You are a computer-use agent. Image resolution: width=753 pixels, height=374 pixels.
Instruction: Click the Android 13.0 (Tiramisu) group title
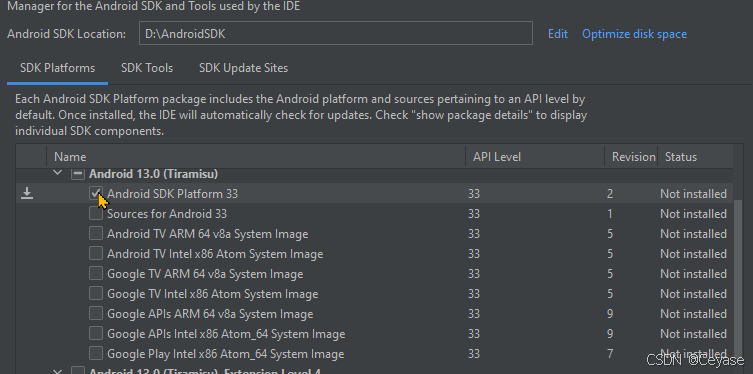pyautogui.click(x=154, y=174)
